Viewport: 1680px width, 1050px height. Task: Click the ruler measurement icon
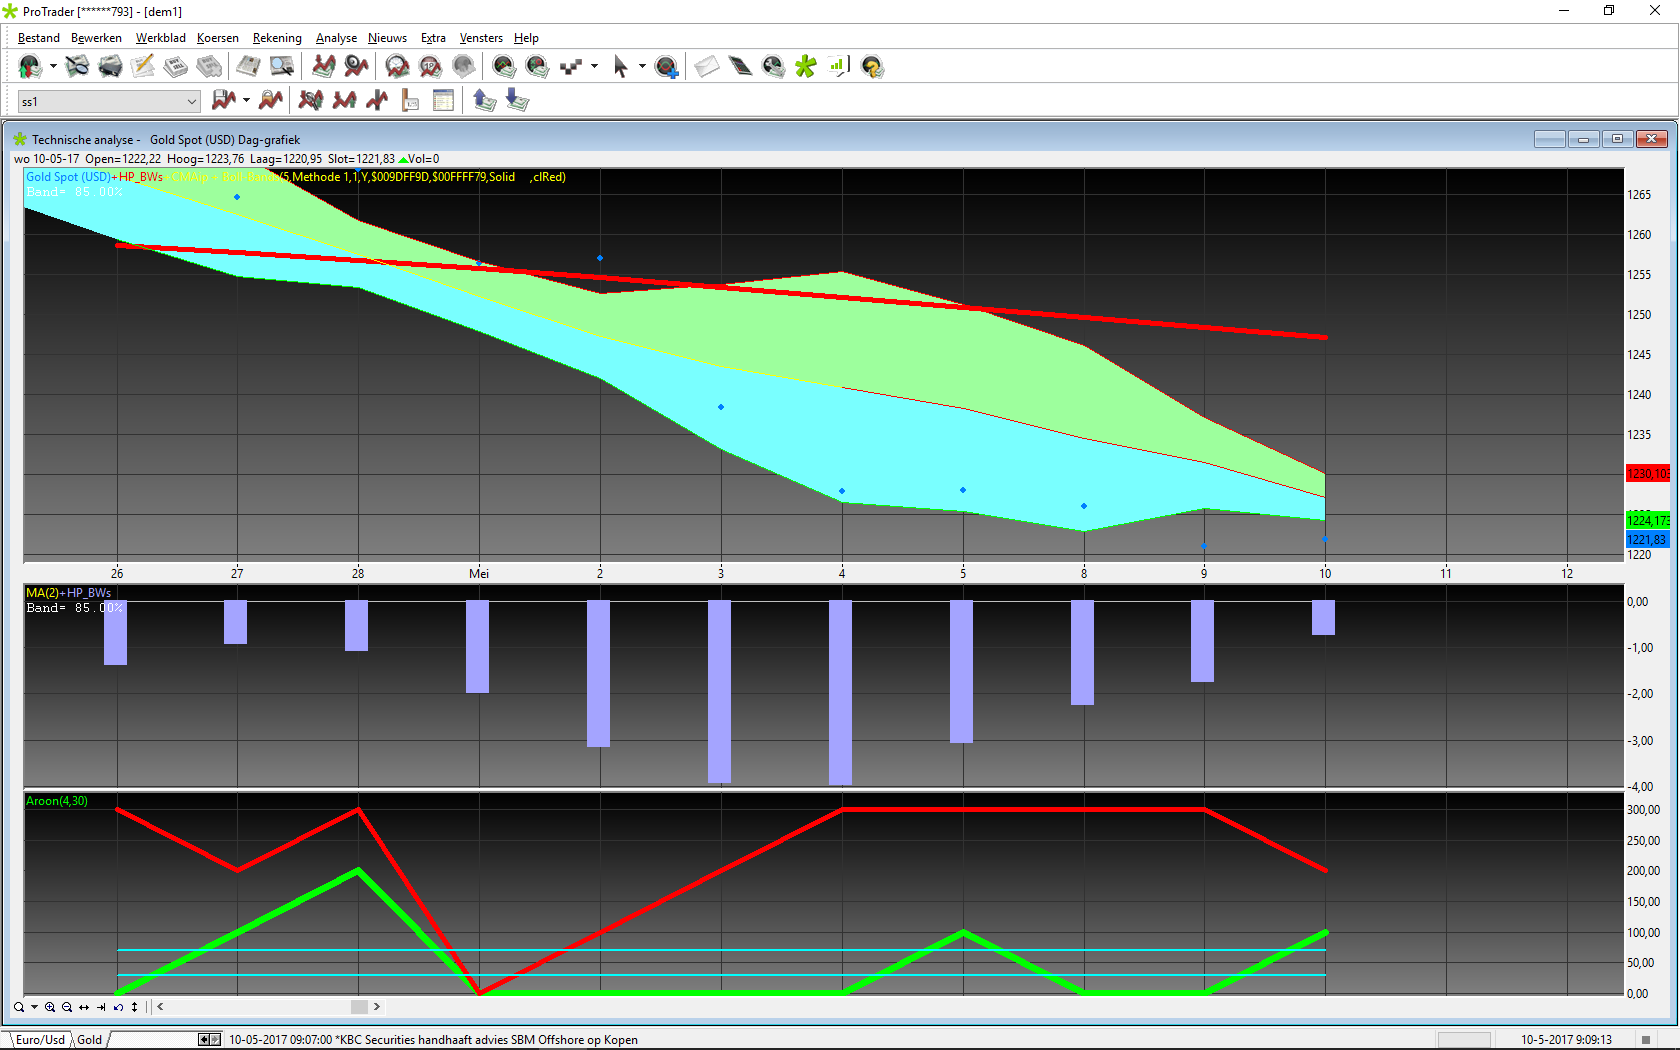click(x=410, y=100)
